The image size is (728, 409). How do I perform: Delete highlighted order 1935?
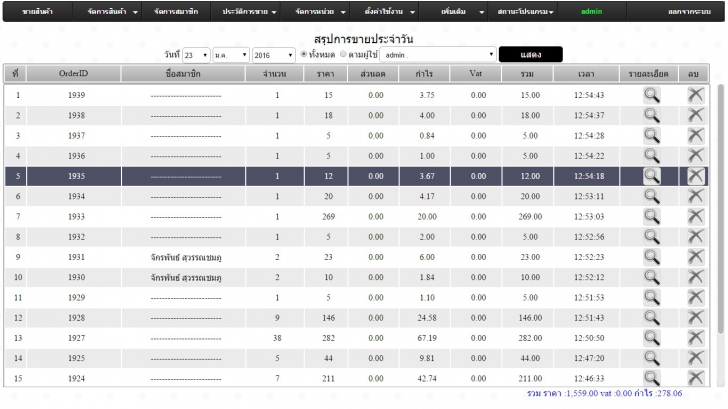pos(696,176)
